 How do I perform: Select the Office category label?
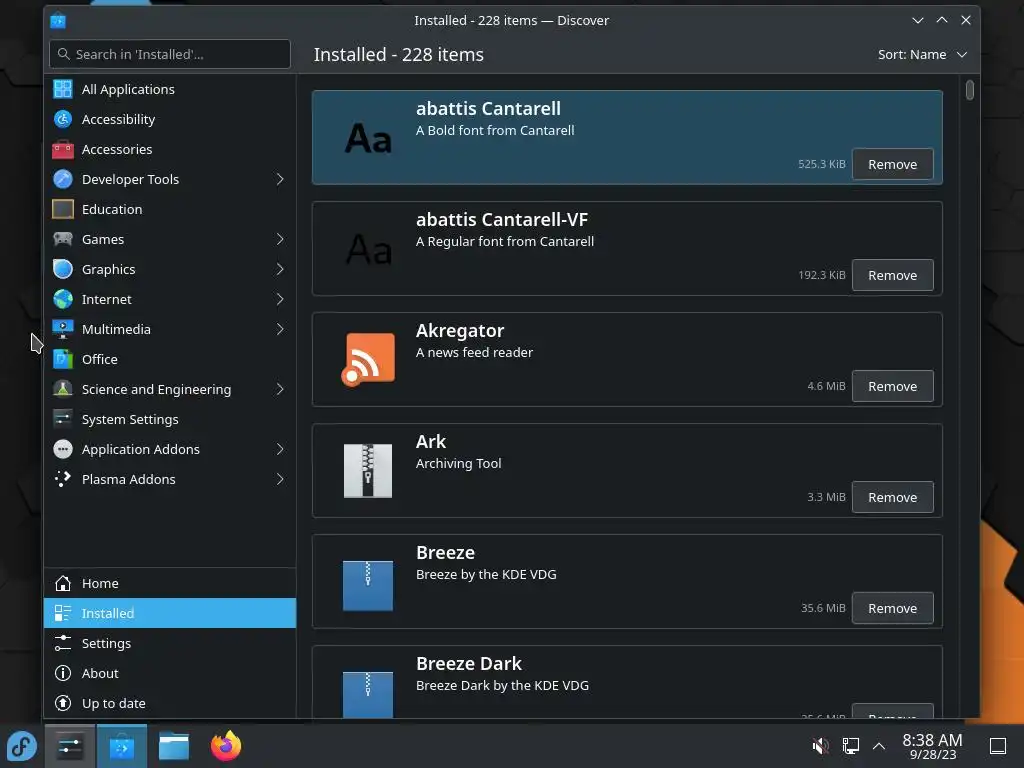pos(99,359)
